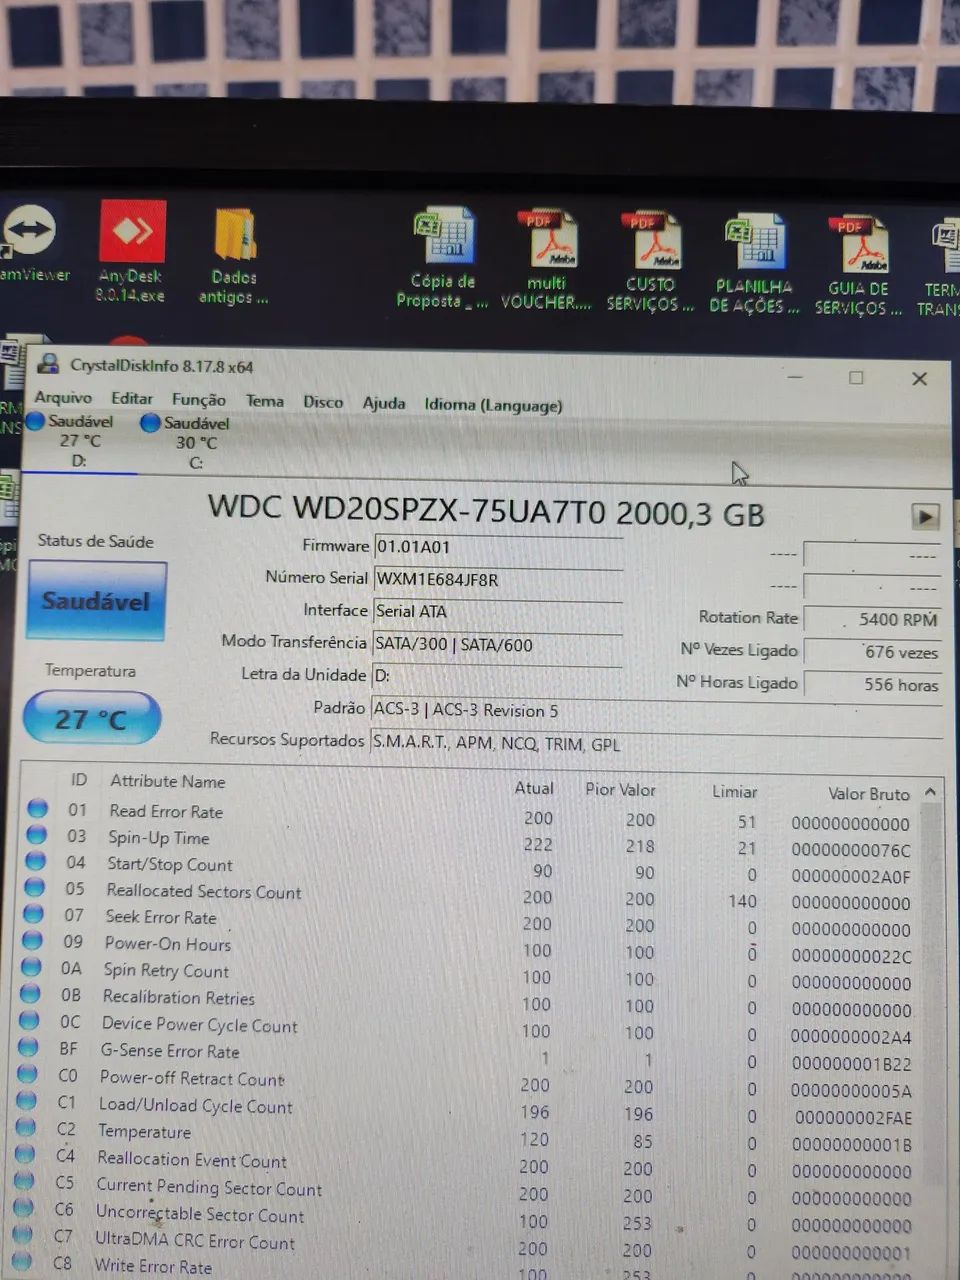Click the power-on hours value 556 horas

pos(873,685)
